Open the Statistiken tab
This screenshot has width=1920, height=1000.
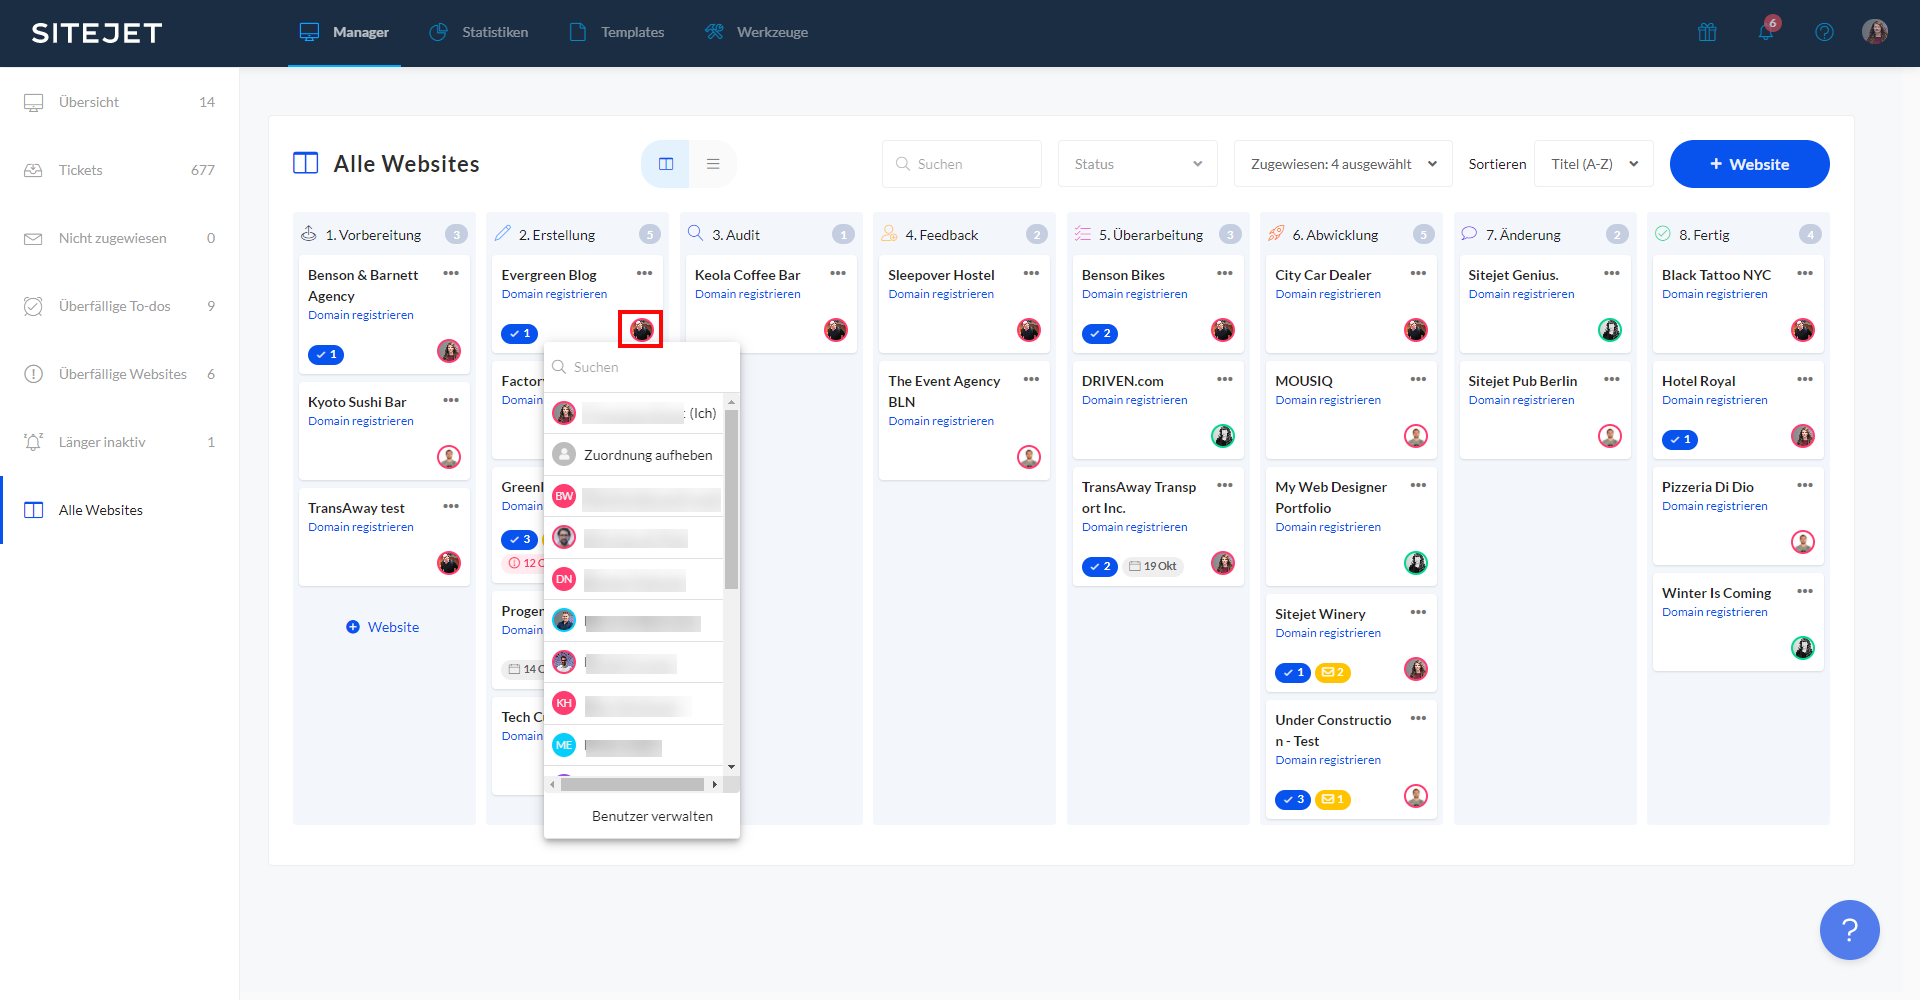click(479, 33)
